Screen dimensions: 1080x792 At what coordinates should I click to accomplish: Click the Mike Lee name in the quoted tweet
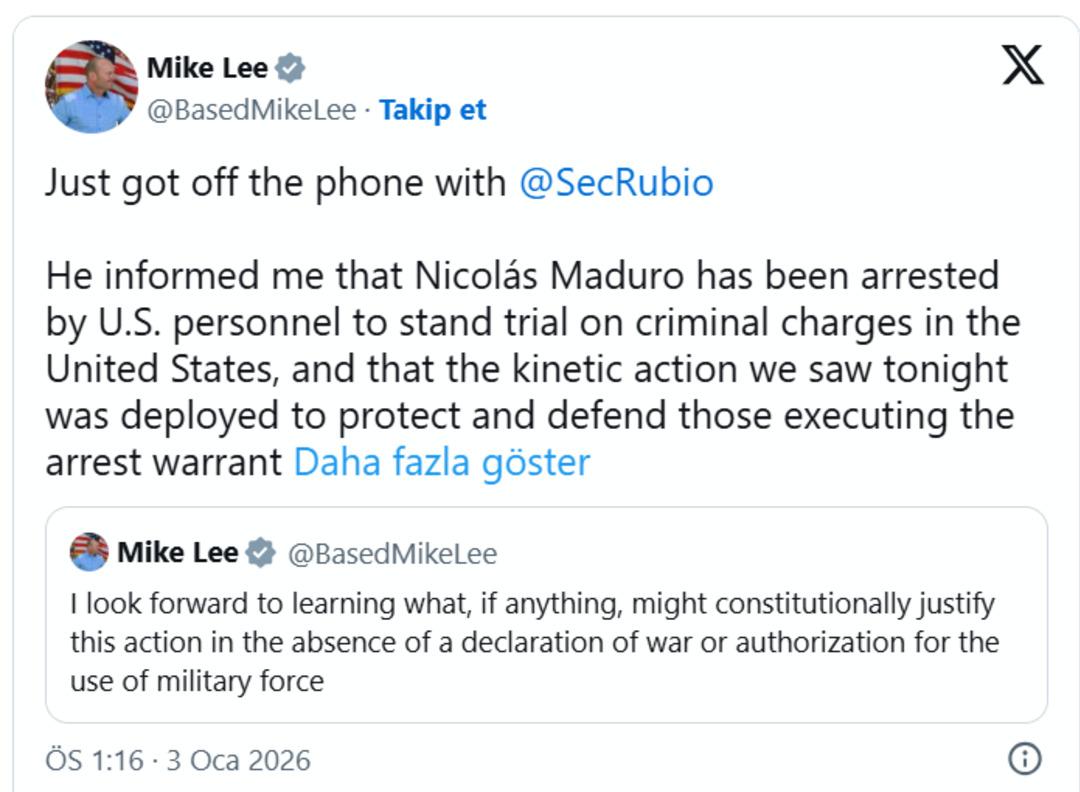pos(177,553)
